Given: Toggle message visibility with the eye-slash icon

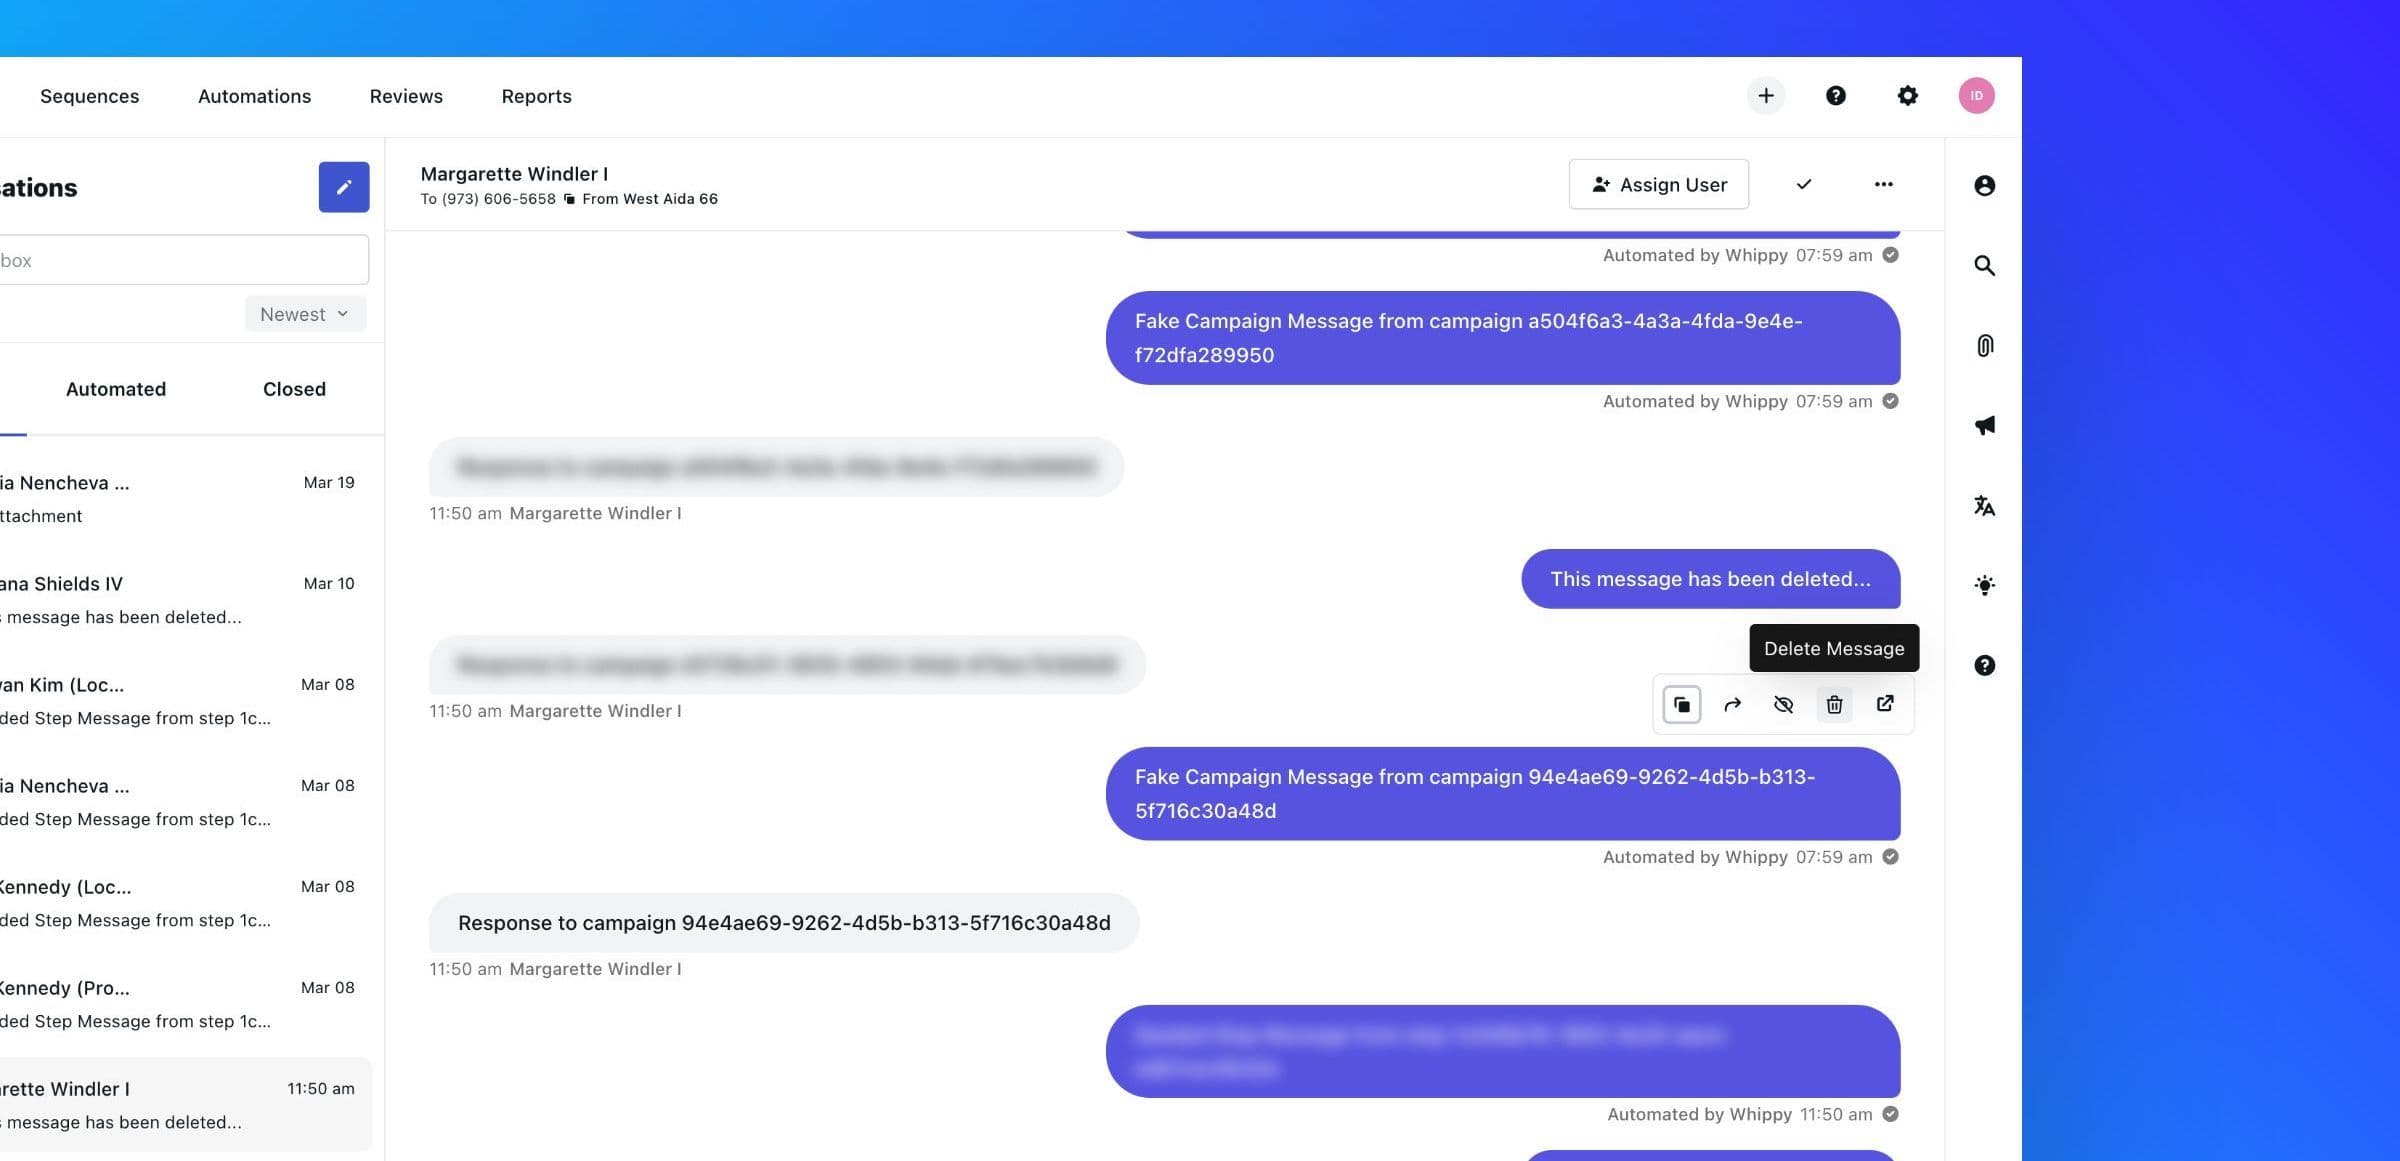Looking at the screenshot, I should (x=1783, y=704).
